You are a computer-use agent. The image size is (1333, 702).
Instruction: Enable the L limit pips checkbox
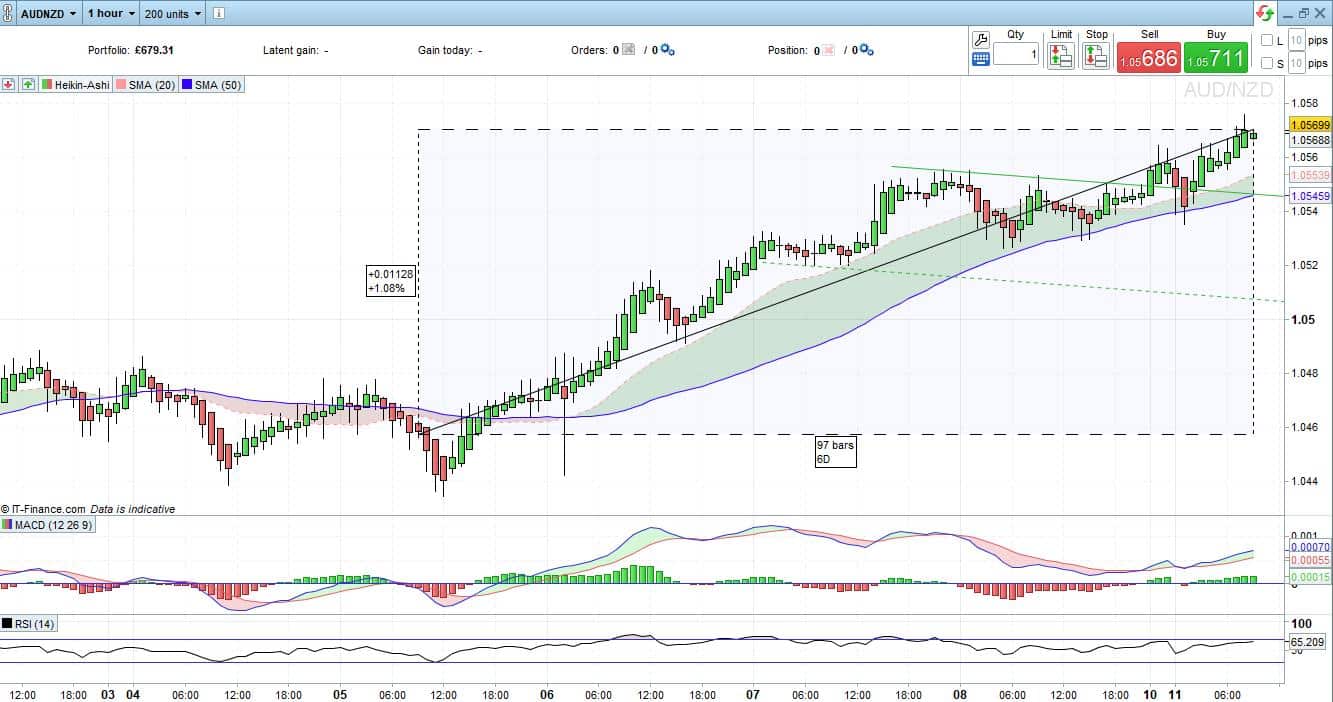point(1266,41)
